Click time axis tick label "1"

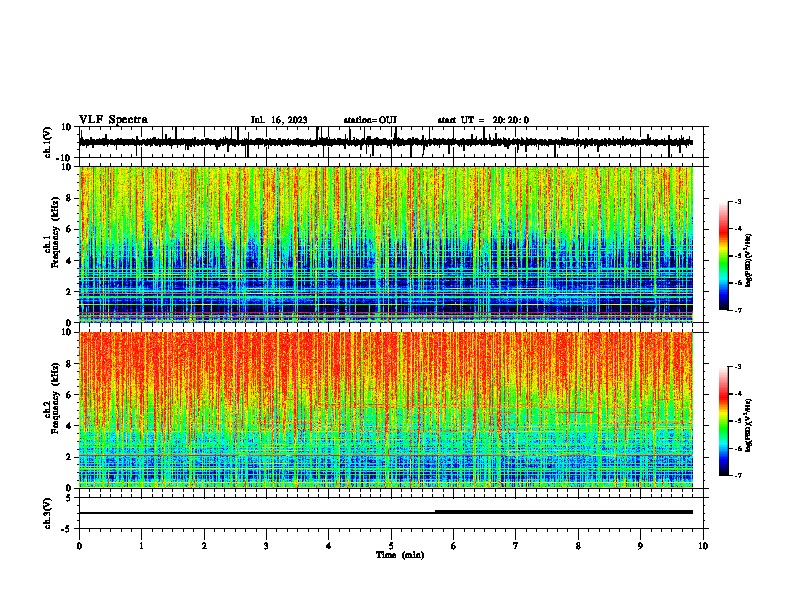[x=141, y=546]
